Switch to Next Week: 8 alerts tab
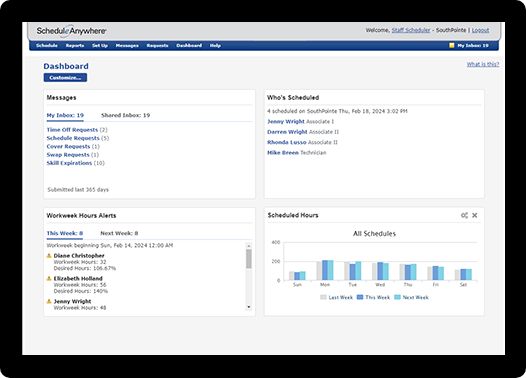 point(119,233)
